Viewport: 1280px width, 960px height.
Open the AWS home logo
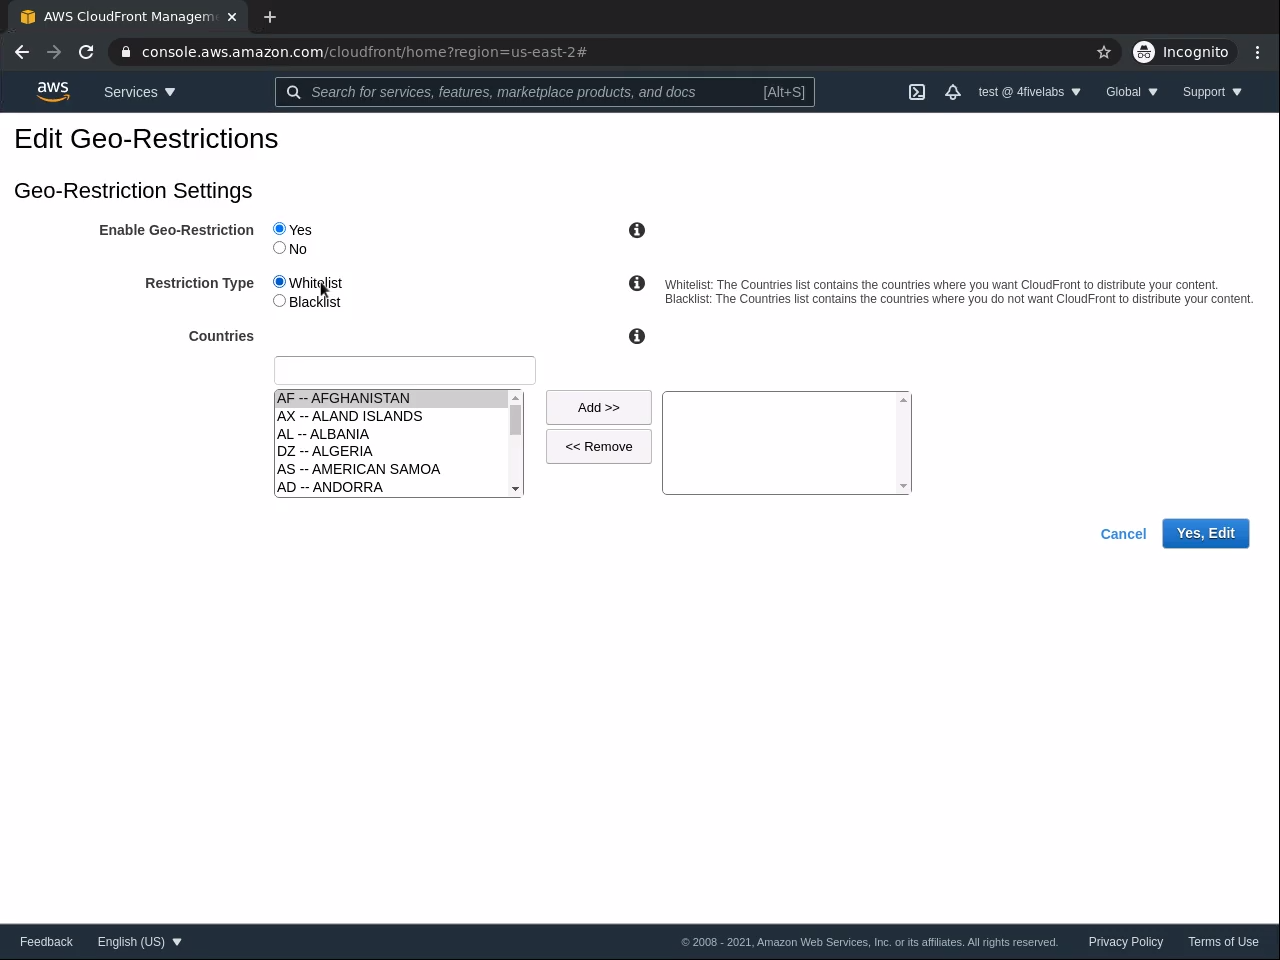[53, 92]
